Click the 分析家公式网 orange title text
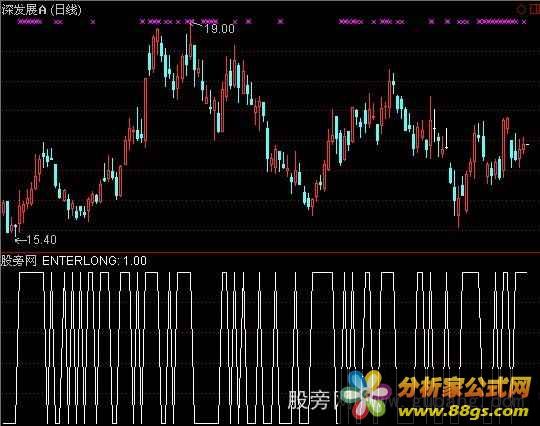Screen dimensions: 540x426 pos(465,387)
